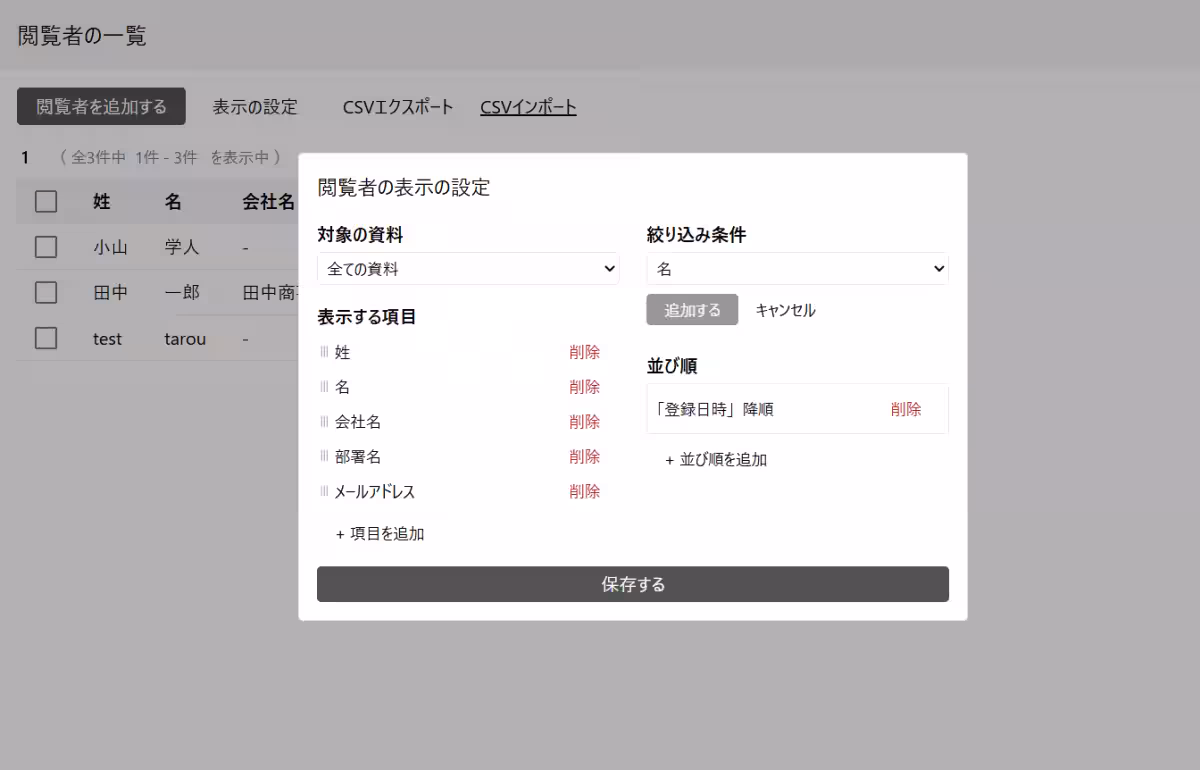The height and width of the screenshot is (770, 1200).
Task: Click the キャンセル link
Action: pyautogui.click(x=785, y=310)
